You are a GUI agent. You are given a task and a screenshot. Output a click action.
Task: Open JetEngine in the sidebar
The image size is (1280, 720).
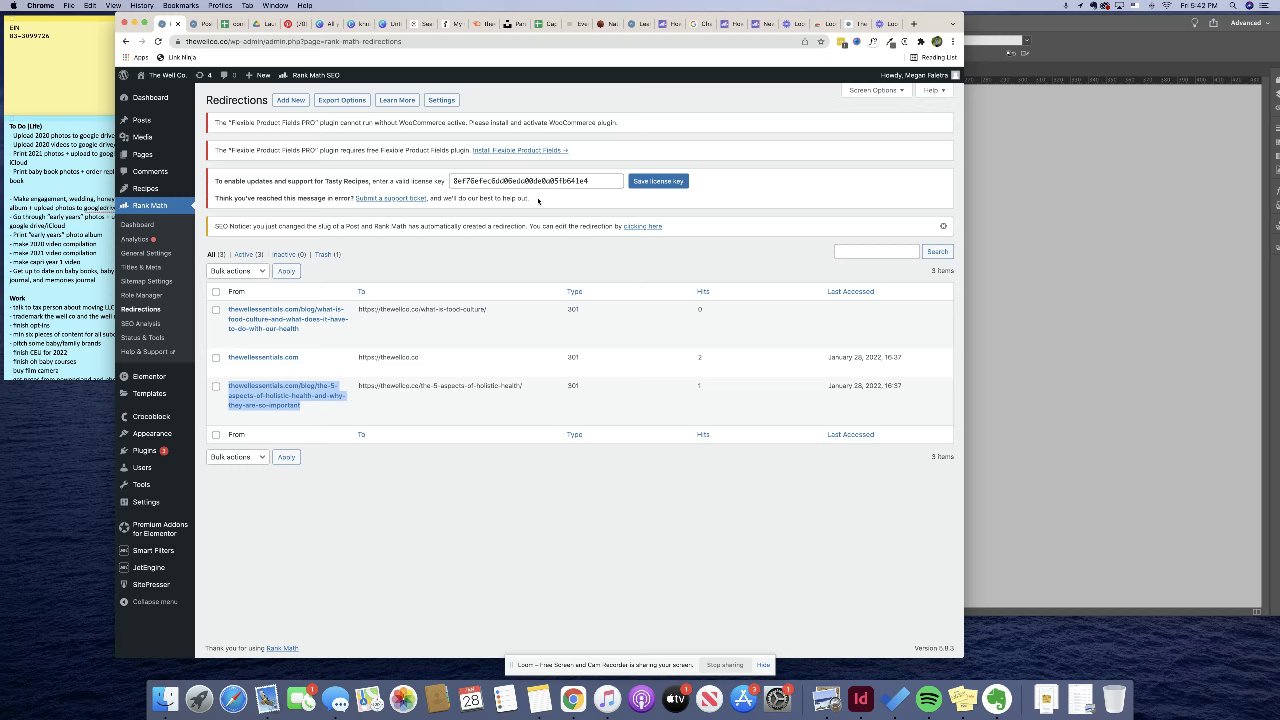click(x=149, y=567)
